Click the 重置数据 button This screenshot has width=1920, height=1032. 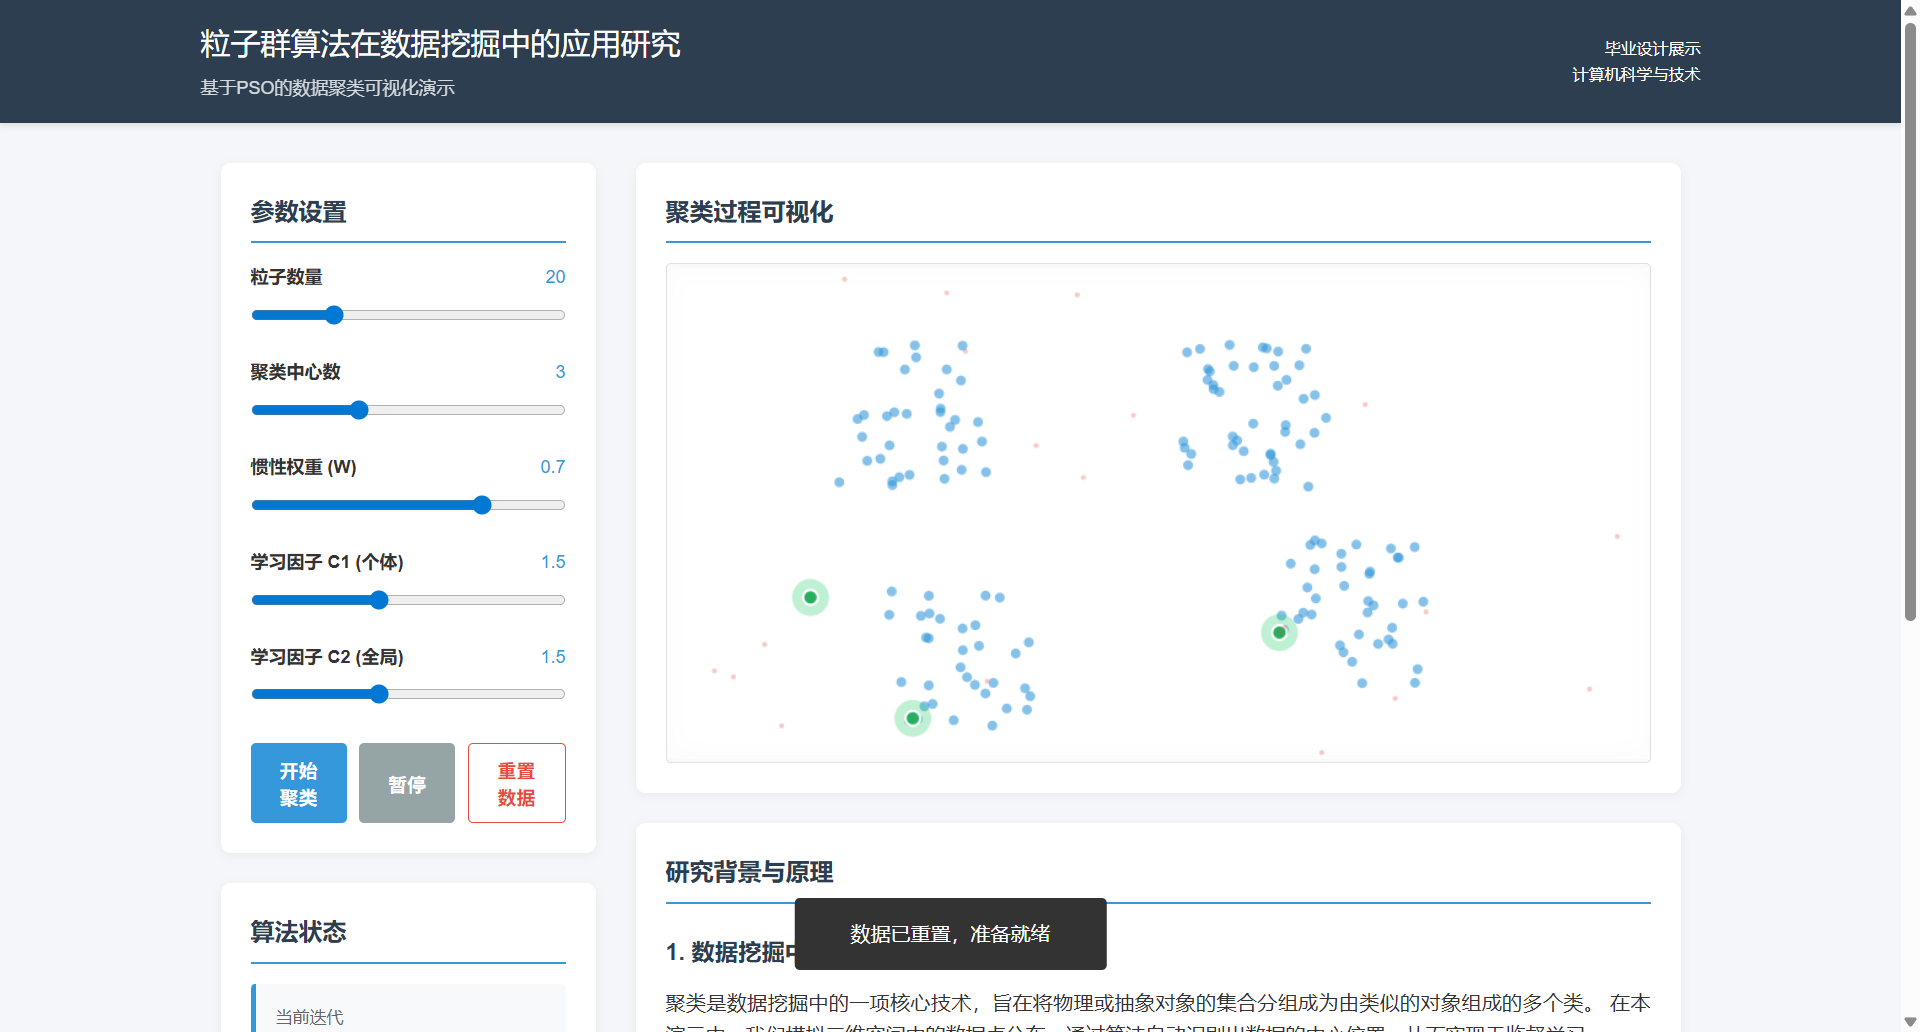pos(516,783)
